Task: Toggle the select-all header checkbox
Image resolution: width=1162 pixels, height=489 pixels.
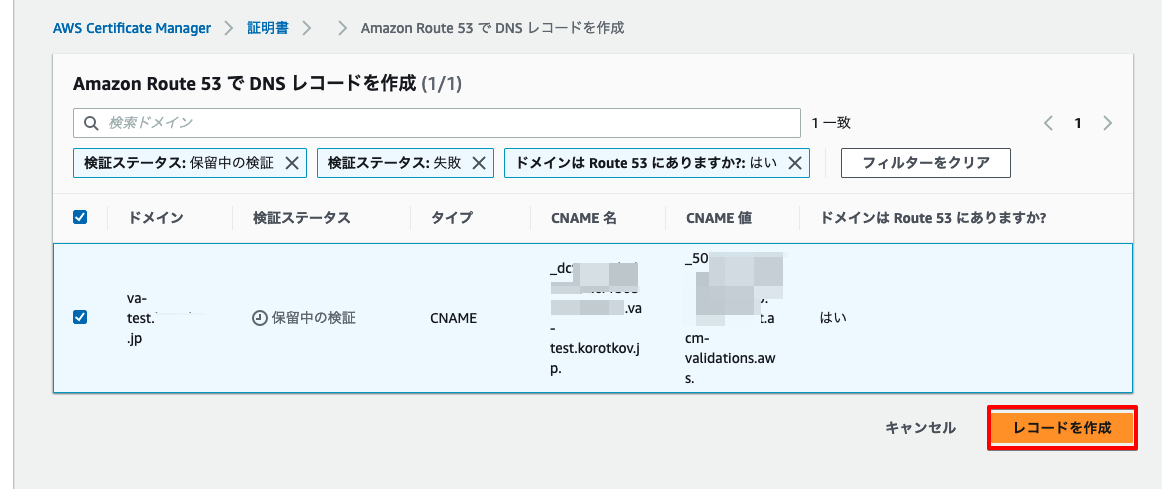Action: click(x=80, y=218)
